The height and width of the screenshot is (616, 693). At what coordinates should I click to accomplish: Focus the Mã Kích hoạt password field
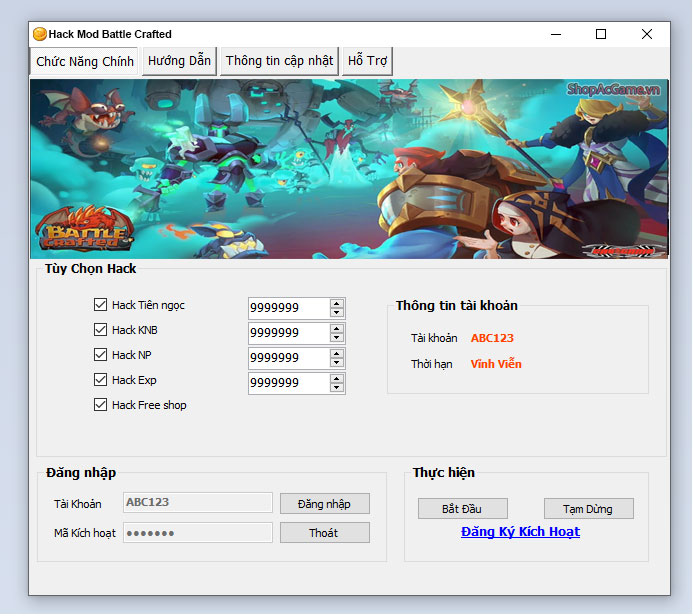tap(198, 532)
